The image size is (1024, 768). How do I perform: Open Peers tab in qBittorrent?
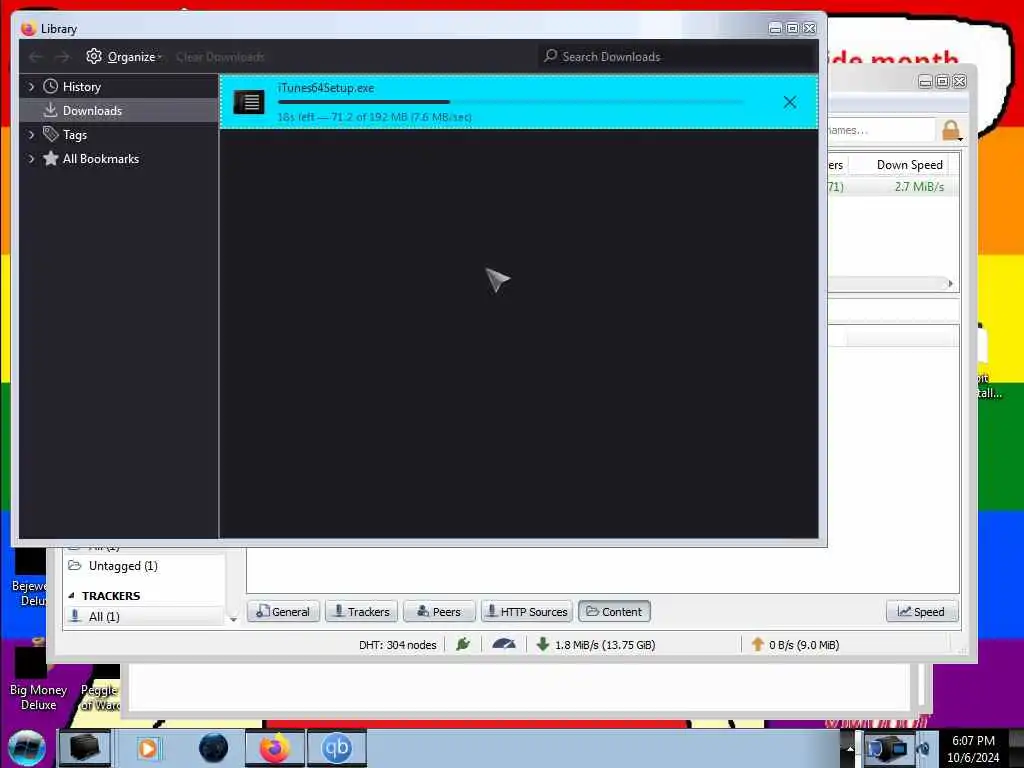[x=439, y=612]
